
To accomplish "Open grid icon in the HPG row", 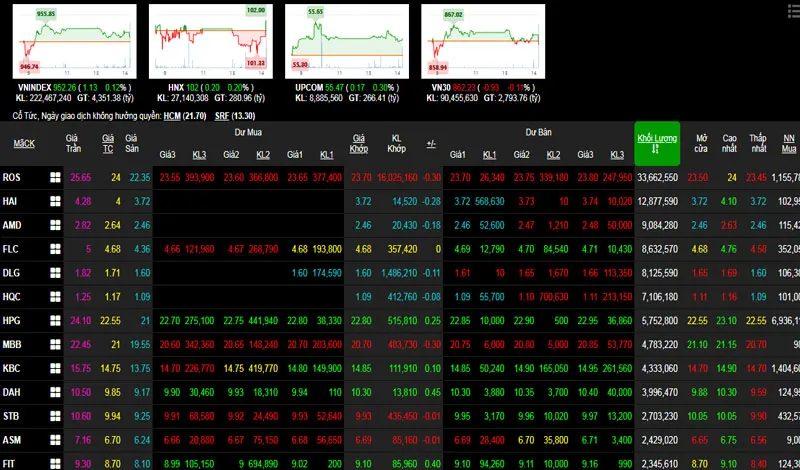I will pyautogui.click(x=55, y=320).
